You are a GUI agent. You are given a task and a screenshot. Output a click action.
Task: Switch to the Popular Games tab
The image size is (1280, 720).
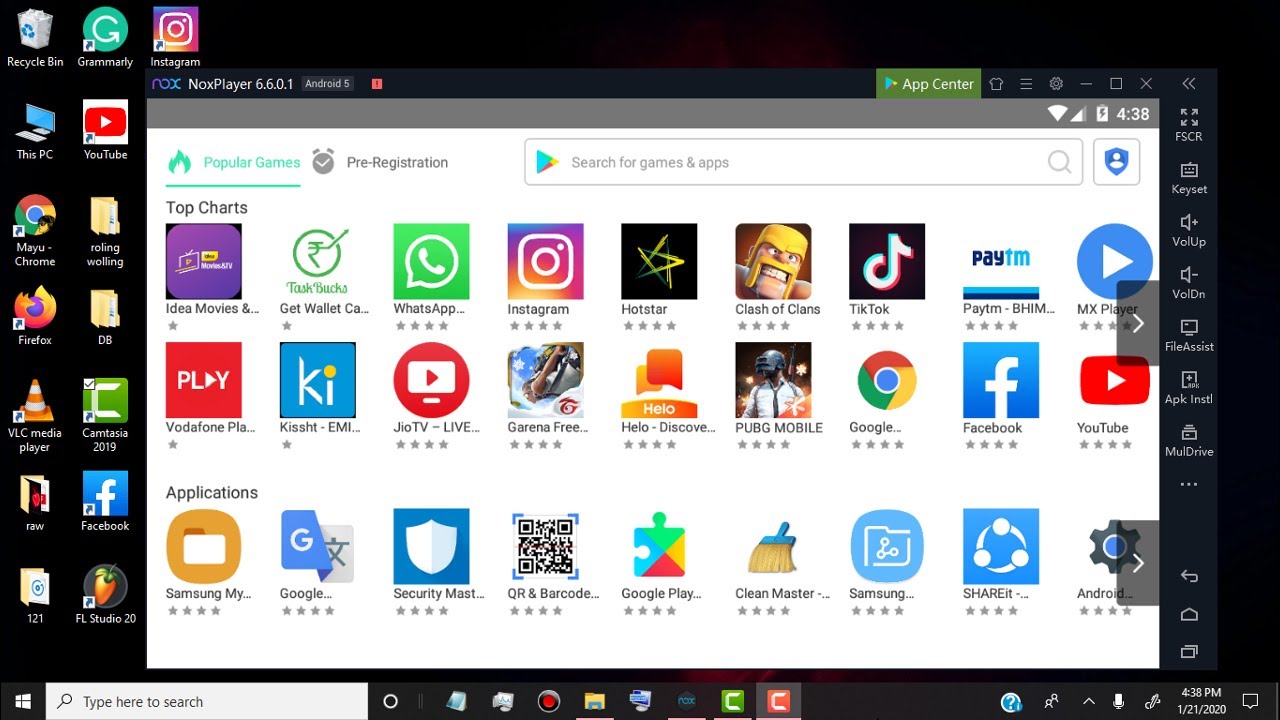click(234, 162)
